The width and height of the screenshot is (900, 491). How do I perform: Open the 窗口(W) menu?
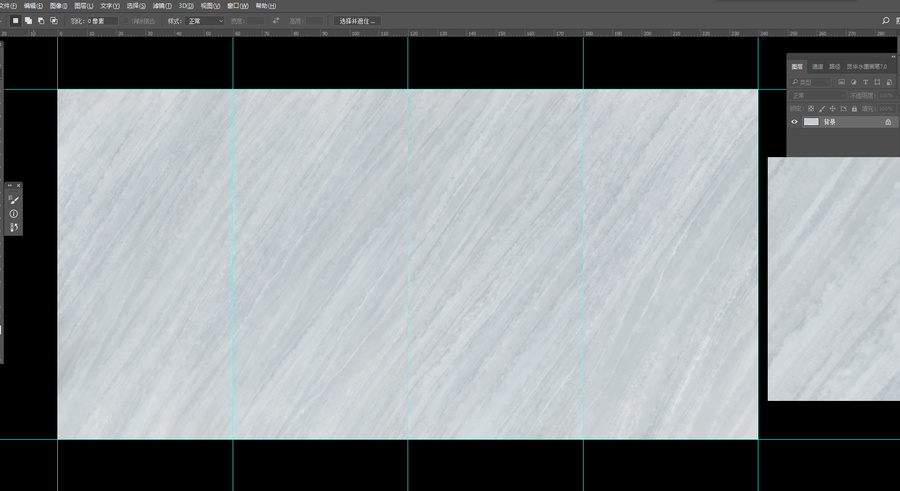click(x=238, y=6)
